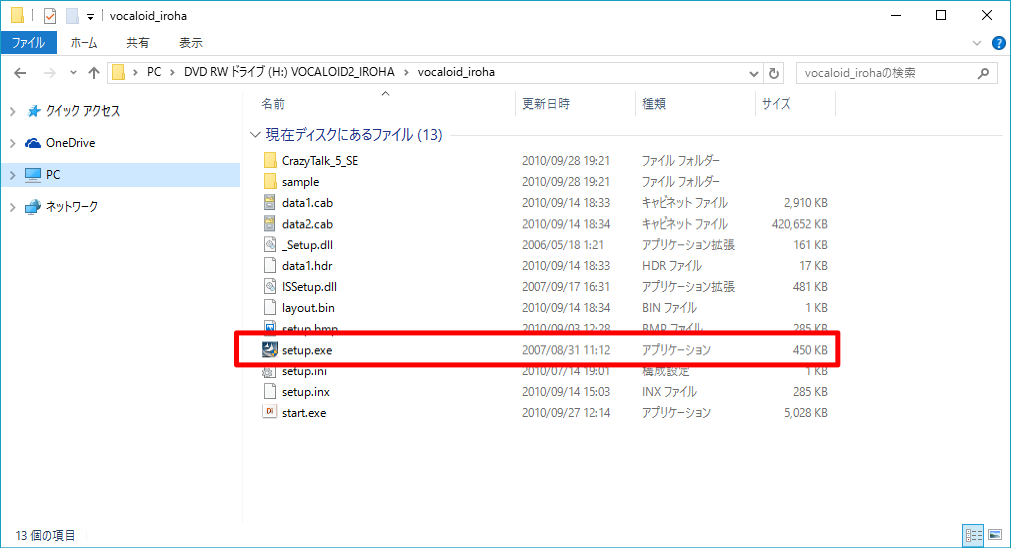This screenshot has width=1011, height=548.
Task: Open the address bar history dropdown
Action: point(753,73)
